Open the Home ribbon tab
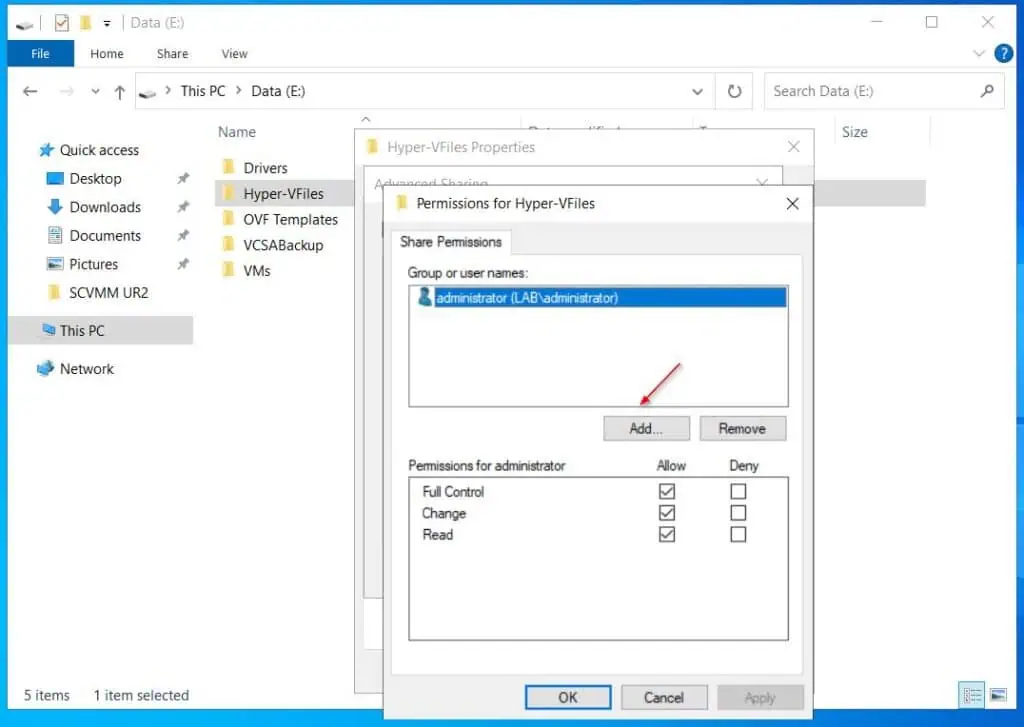This screenshot has width=1024, height=727. (x=107, y=54)
